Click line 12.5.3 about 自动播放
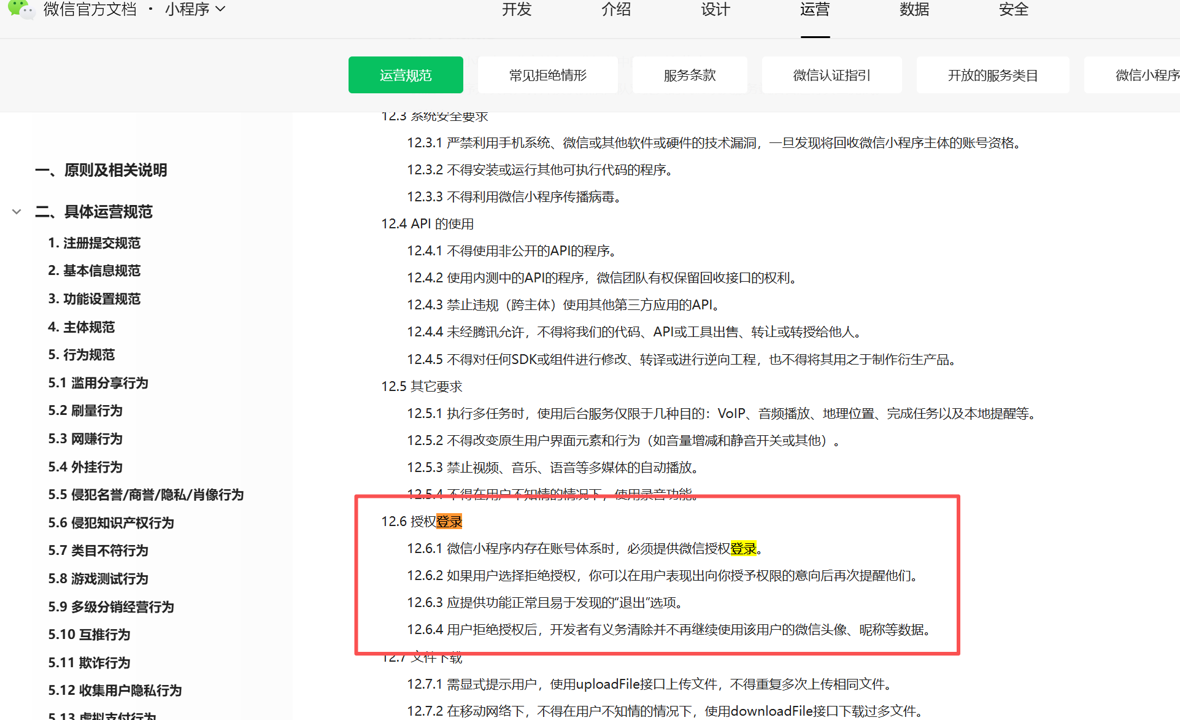Image resolution: width=1180 pixels, height=720 pixels. click(553, 468)
